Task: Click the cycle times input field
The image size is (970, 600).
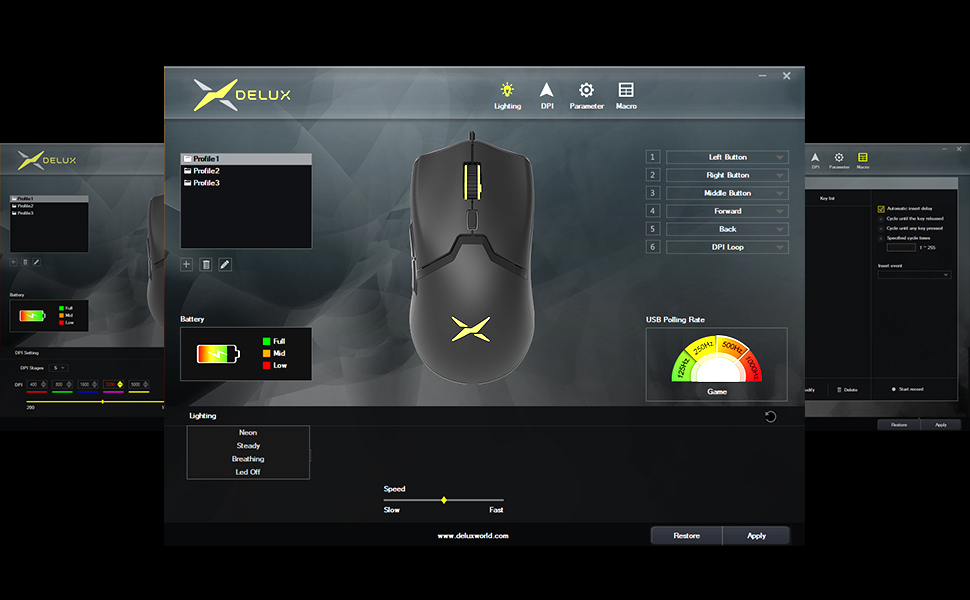Action: coord(901,247)
